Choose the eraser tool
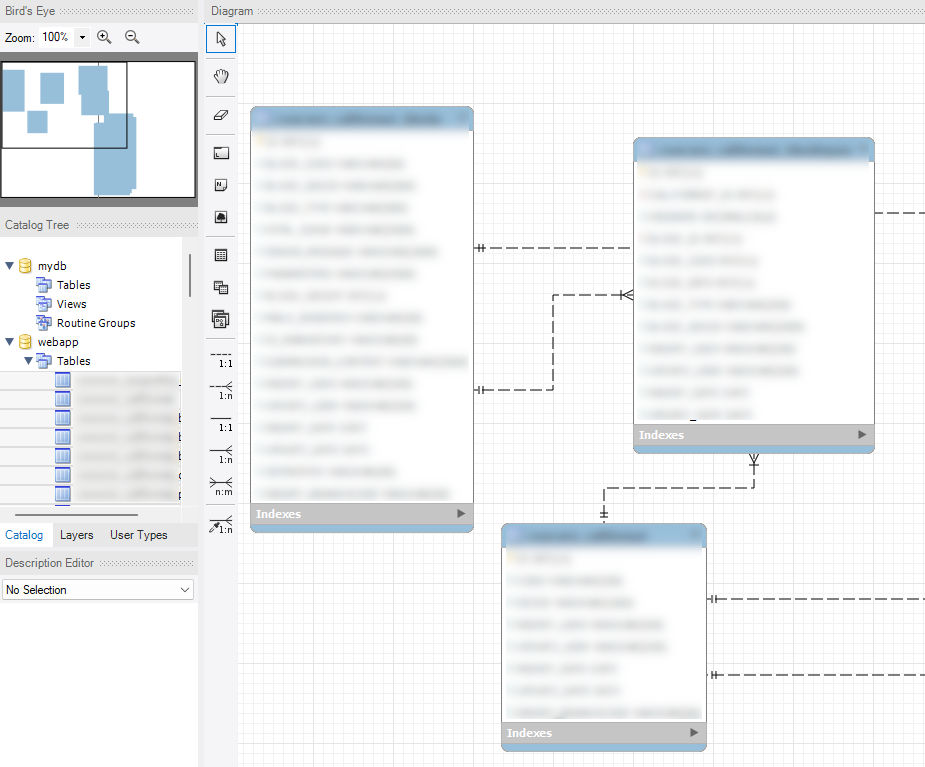925x767 pixels. pyautogui.click(x=221, y=115)
